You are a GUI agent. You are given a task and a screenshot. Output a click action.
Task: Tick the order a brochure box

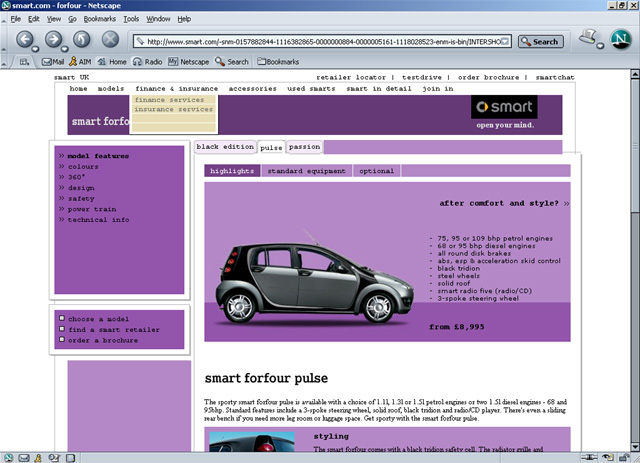click(x=62, y=339)
